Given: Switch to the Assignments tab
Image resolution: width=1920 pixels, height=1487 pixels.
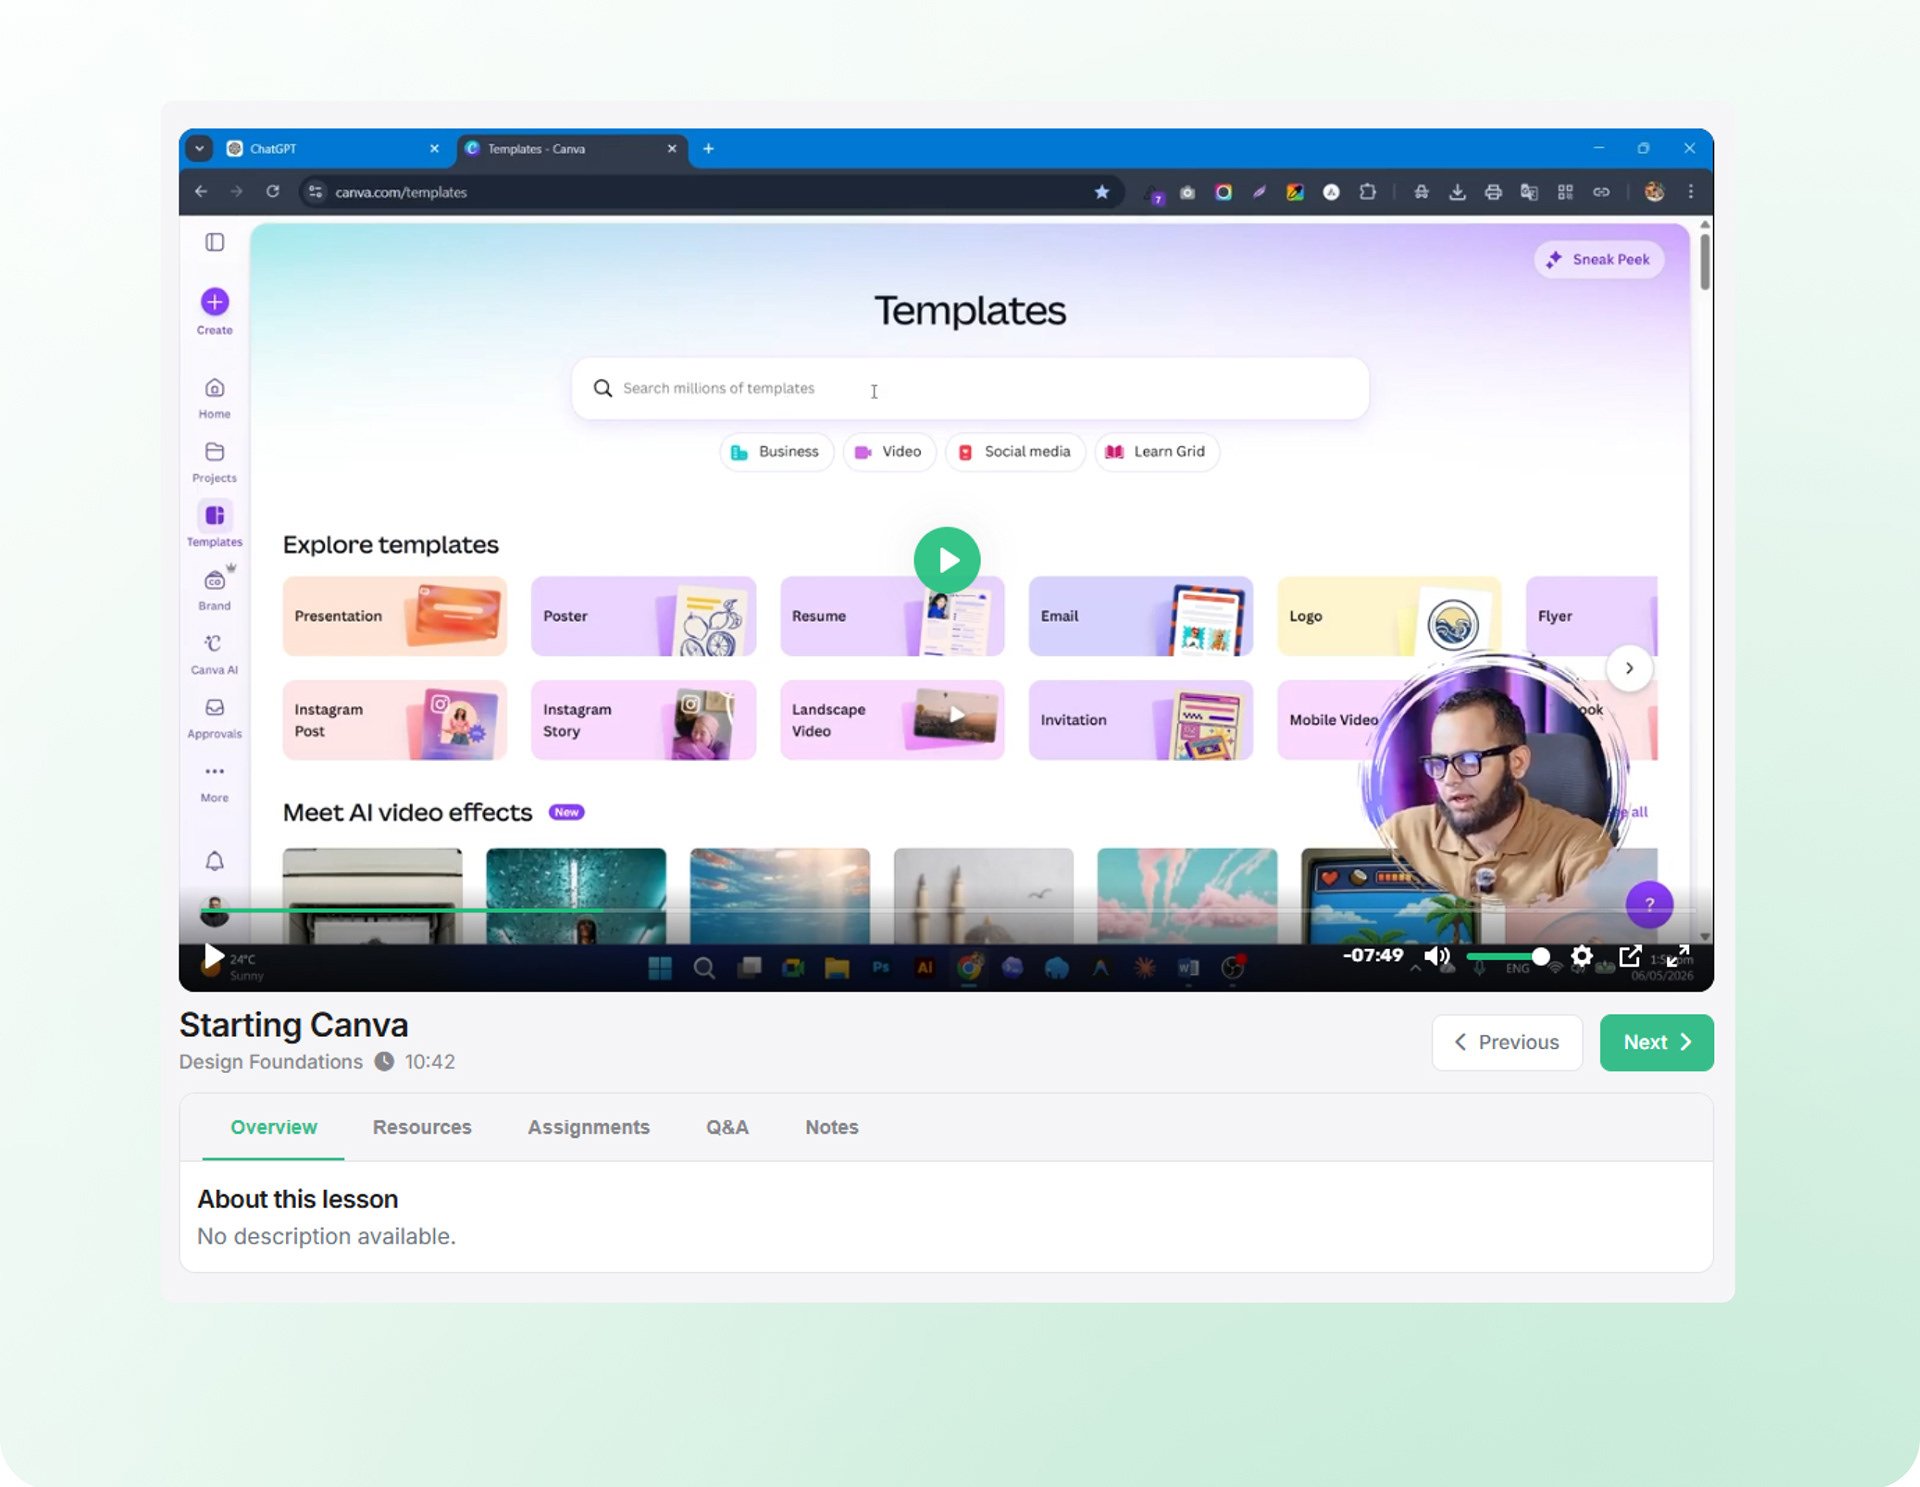Looking at the screenshot, I should (x=589, y=1127).
